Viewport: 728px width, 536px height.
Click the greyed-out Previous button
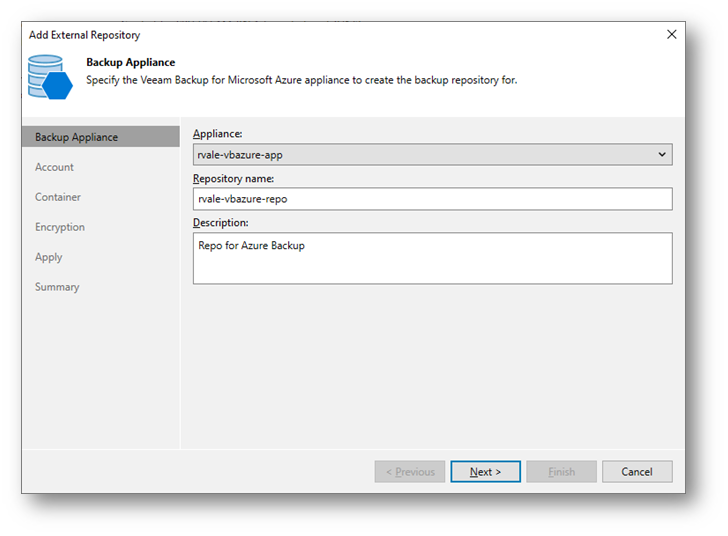pyautogui.click(x=409, y=472)
